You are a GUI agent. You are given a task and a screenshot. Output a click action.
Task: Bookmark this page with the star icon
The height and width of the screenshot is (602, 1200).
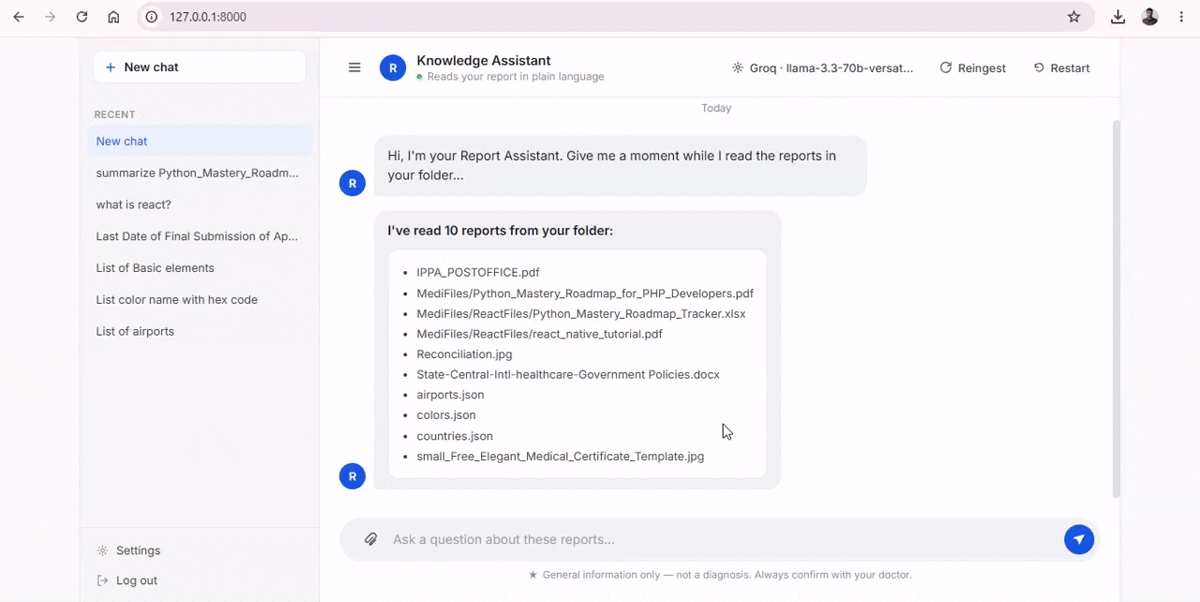tap(1074, 17)
